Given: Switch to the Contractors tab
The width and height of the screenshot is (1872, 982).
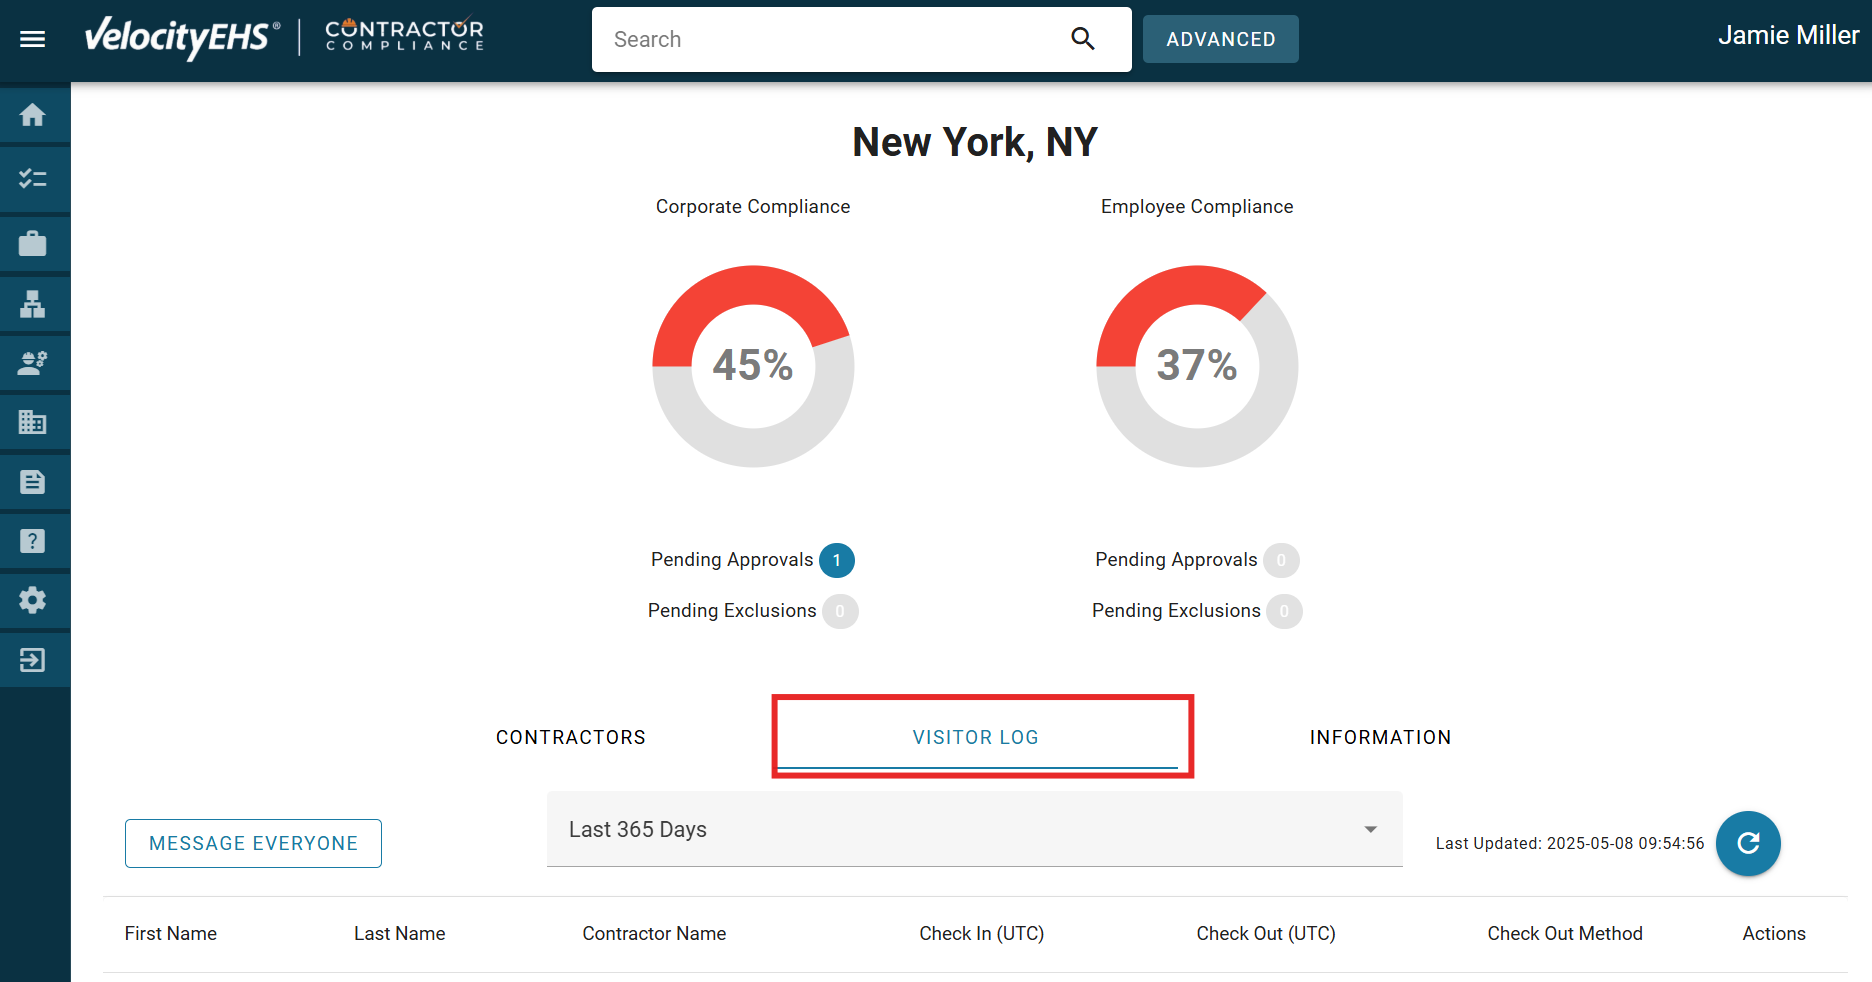Looking at the screenshot, I should click(570, 737).
